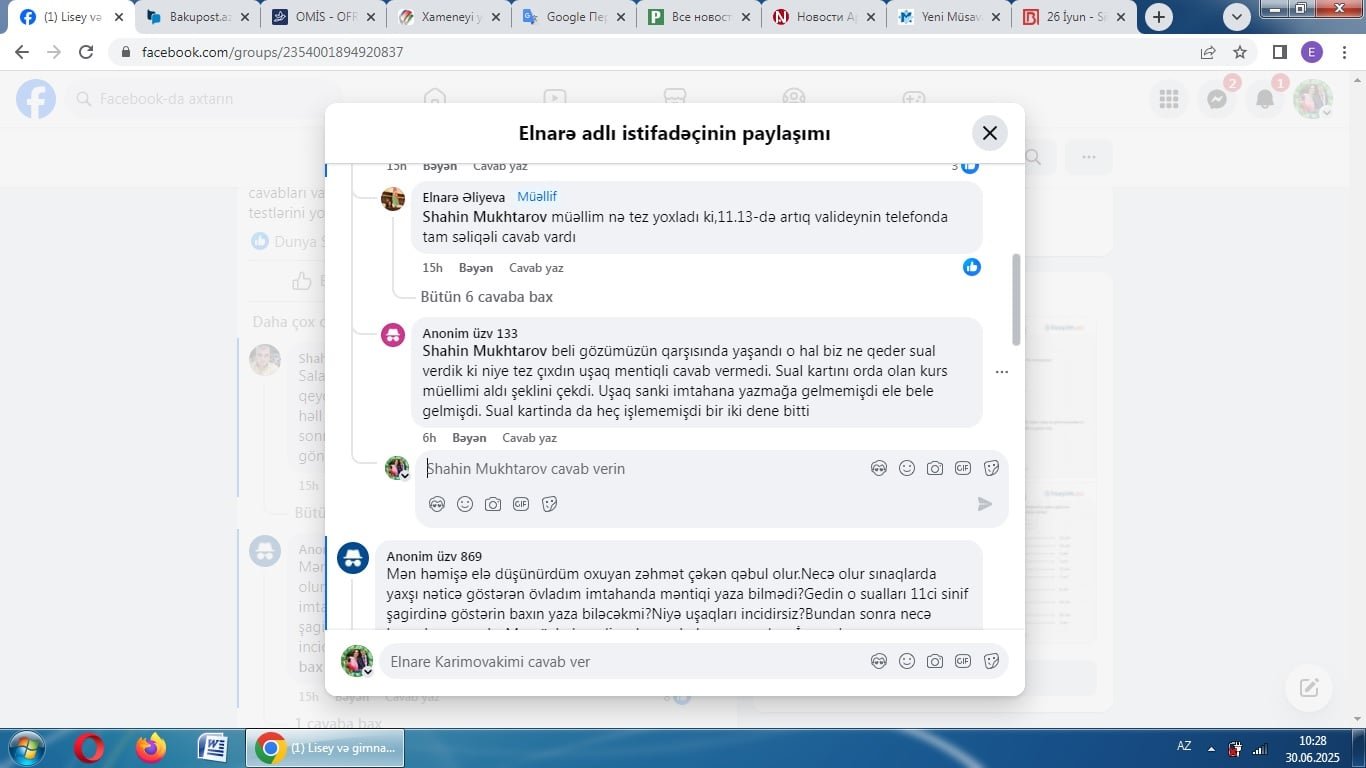The height and width of the screenshot is (768, 1366).
Task: Click Cavab yaz under Elnarə Əliyeva's comment
Action: [536, 268]
